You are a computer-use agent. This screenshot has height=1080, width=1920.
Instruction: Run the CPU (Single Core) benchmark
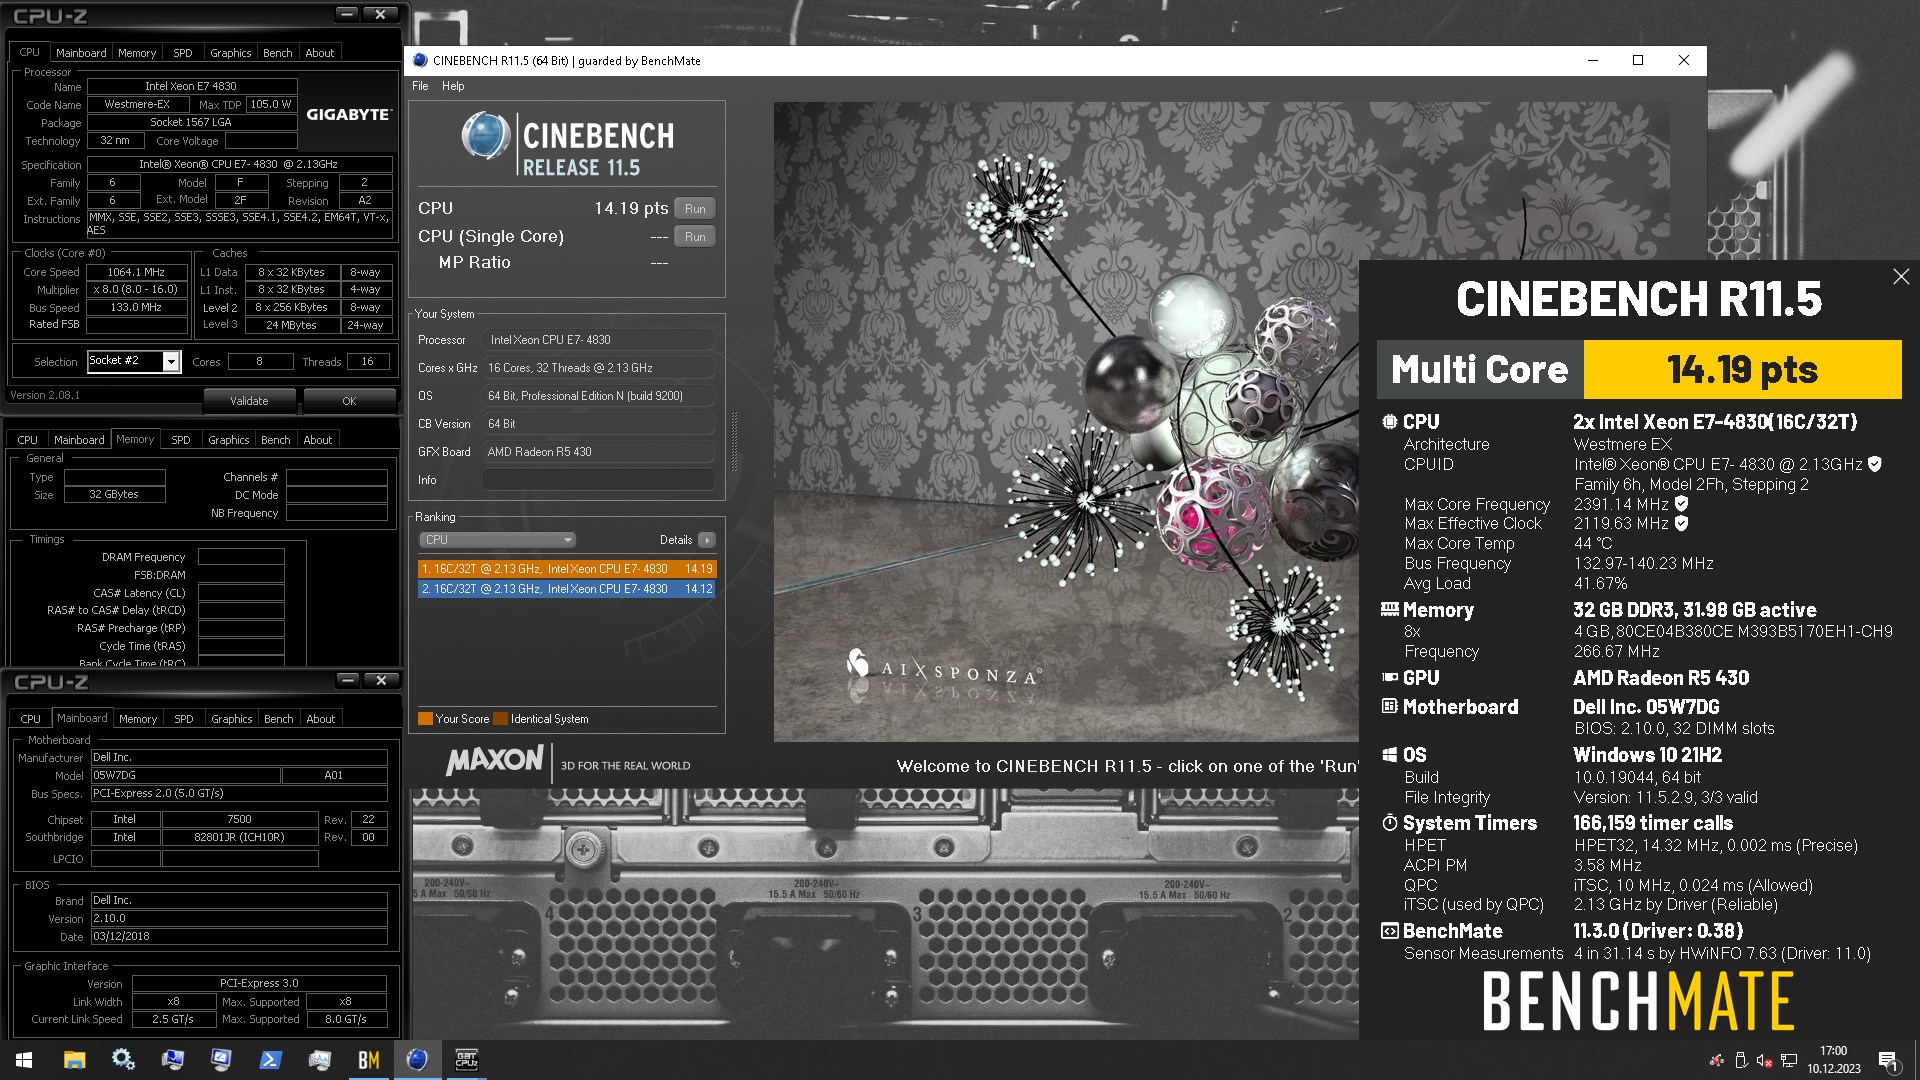(695, 237)
